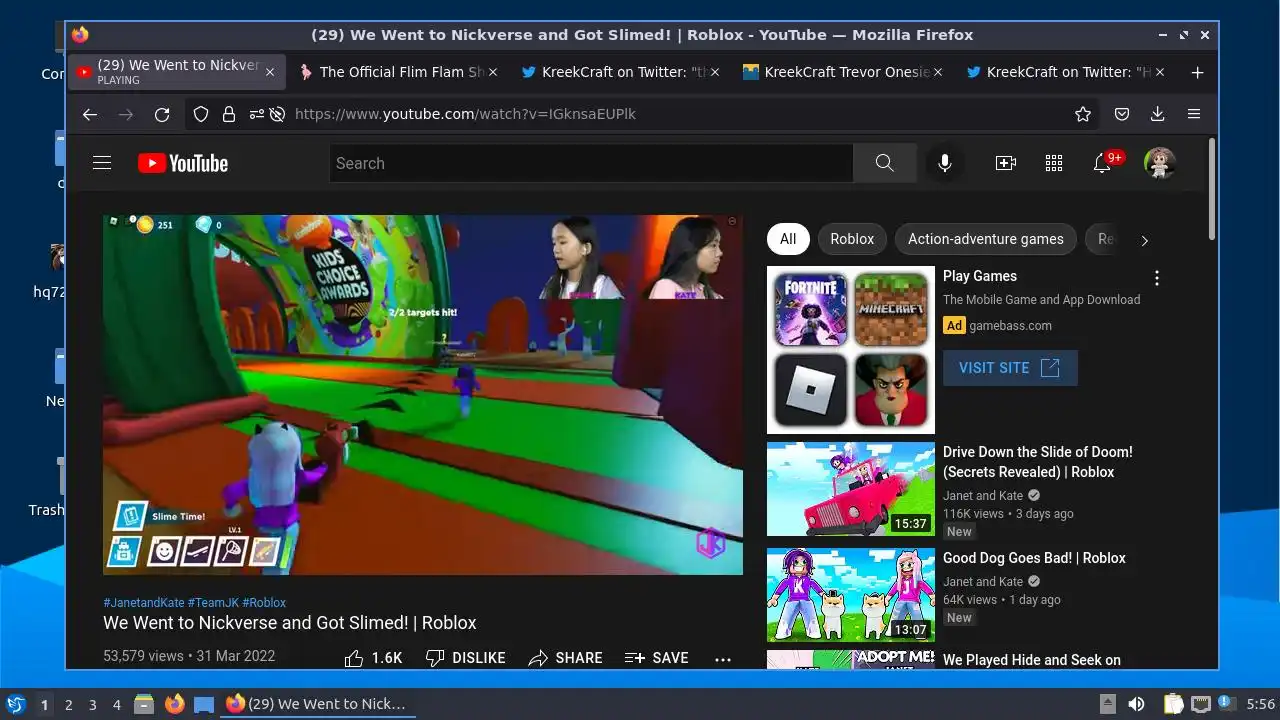Open the taskbar start menu

tap(16, 704)
